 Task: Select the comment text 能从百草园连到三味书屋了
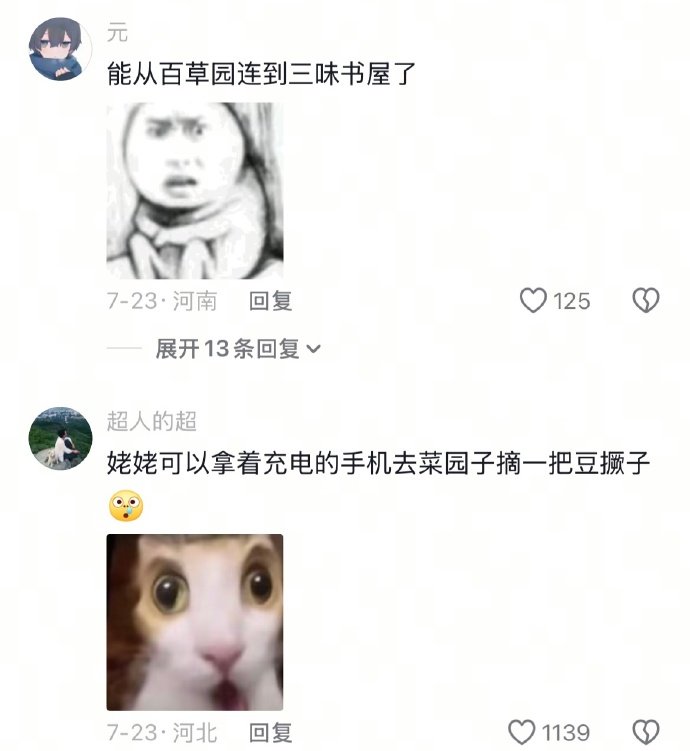(x=261, y=74)
